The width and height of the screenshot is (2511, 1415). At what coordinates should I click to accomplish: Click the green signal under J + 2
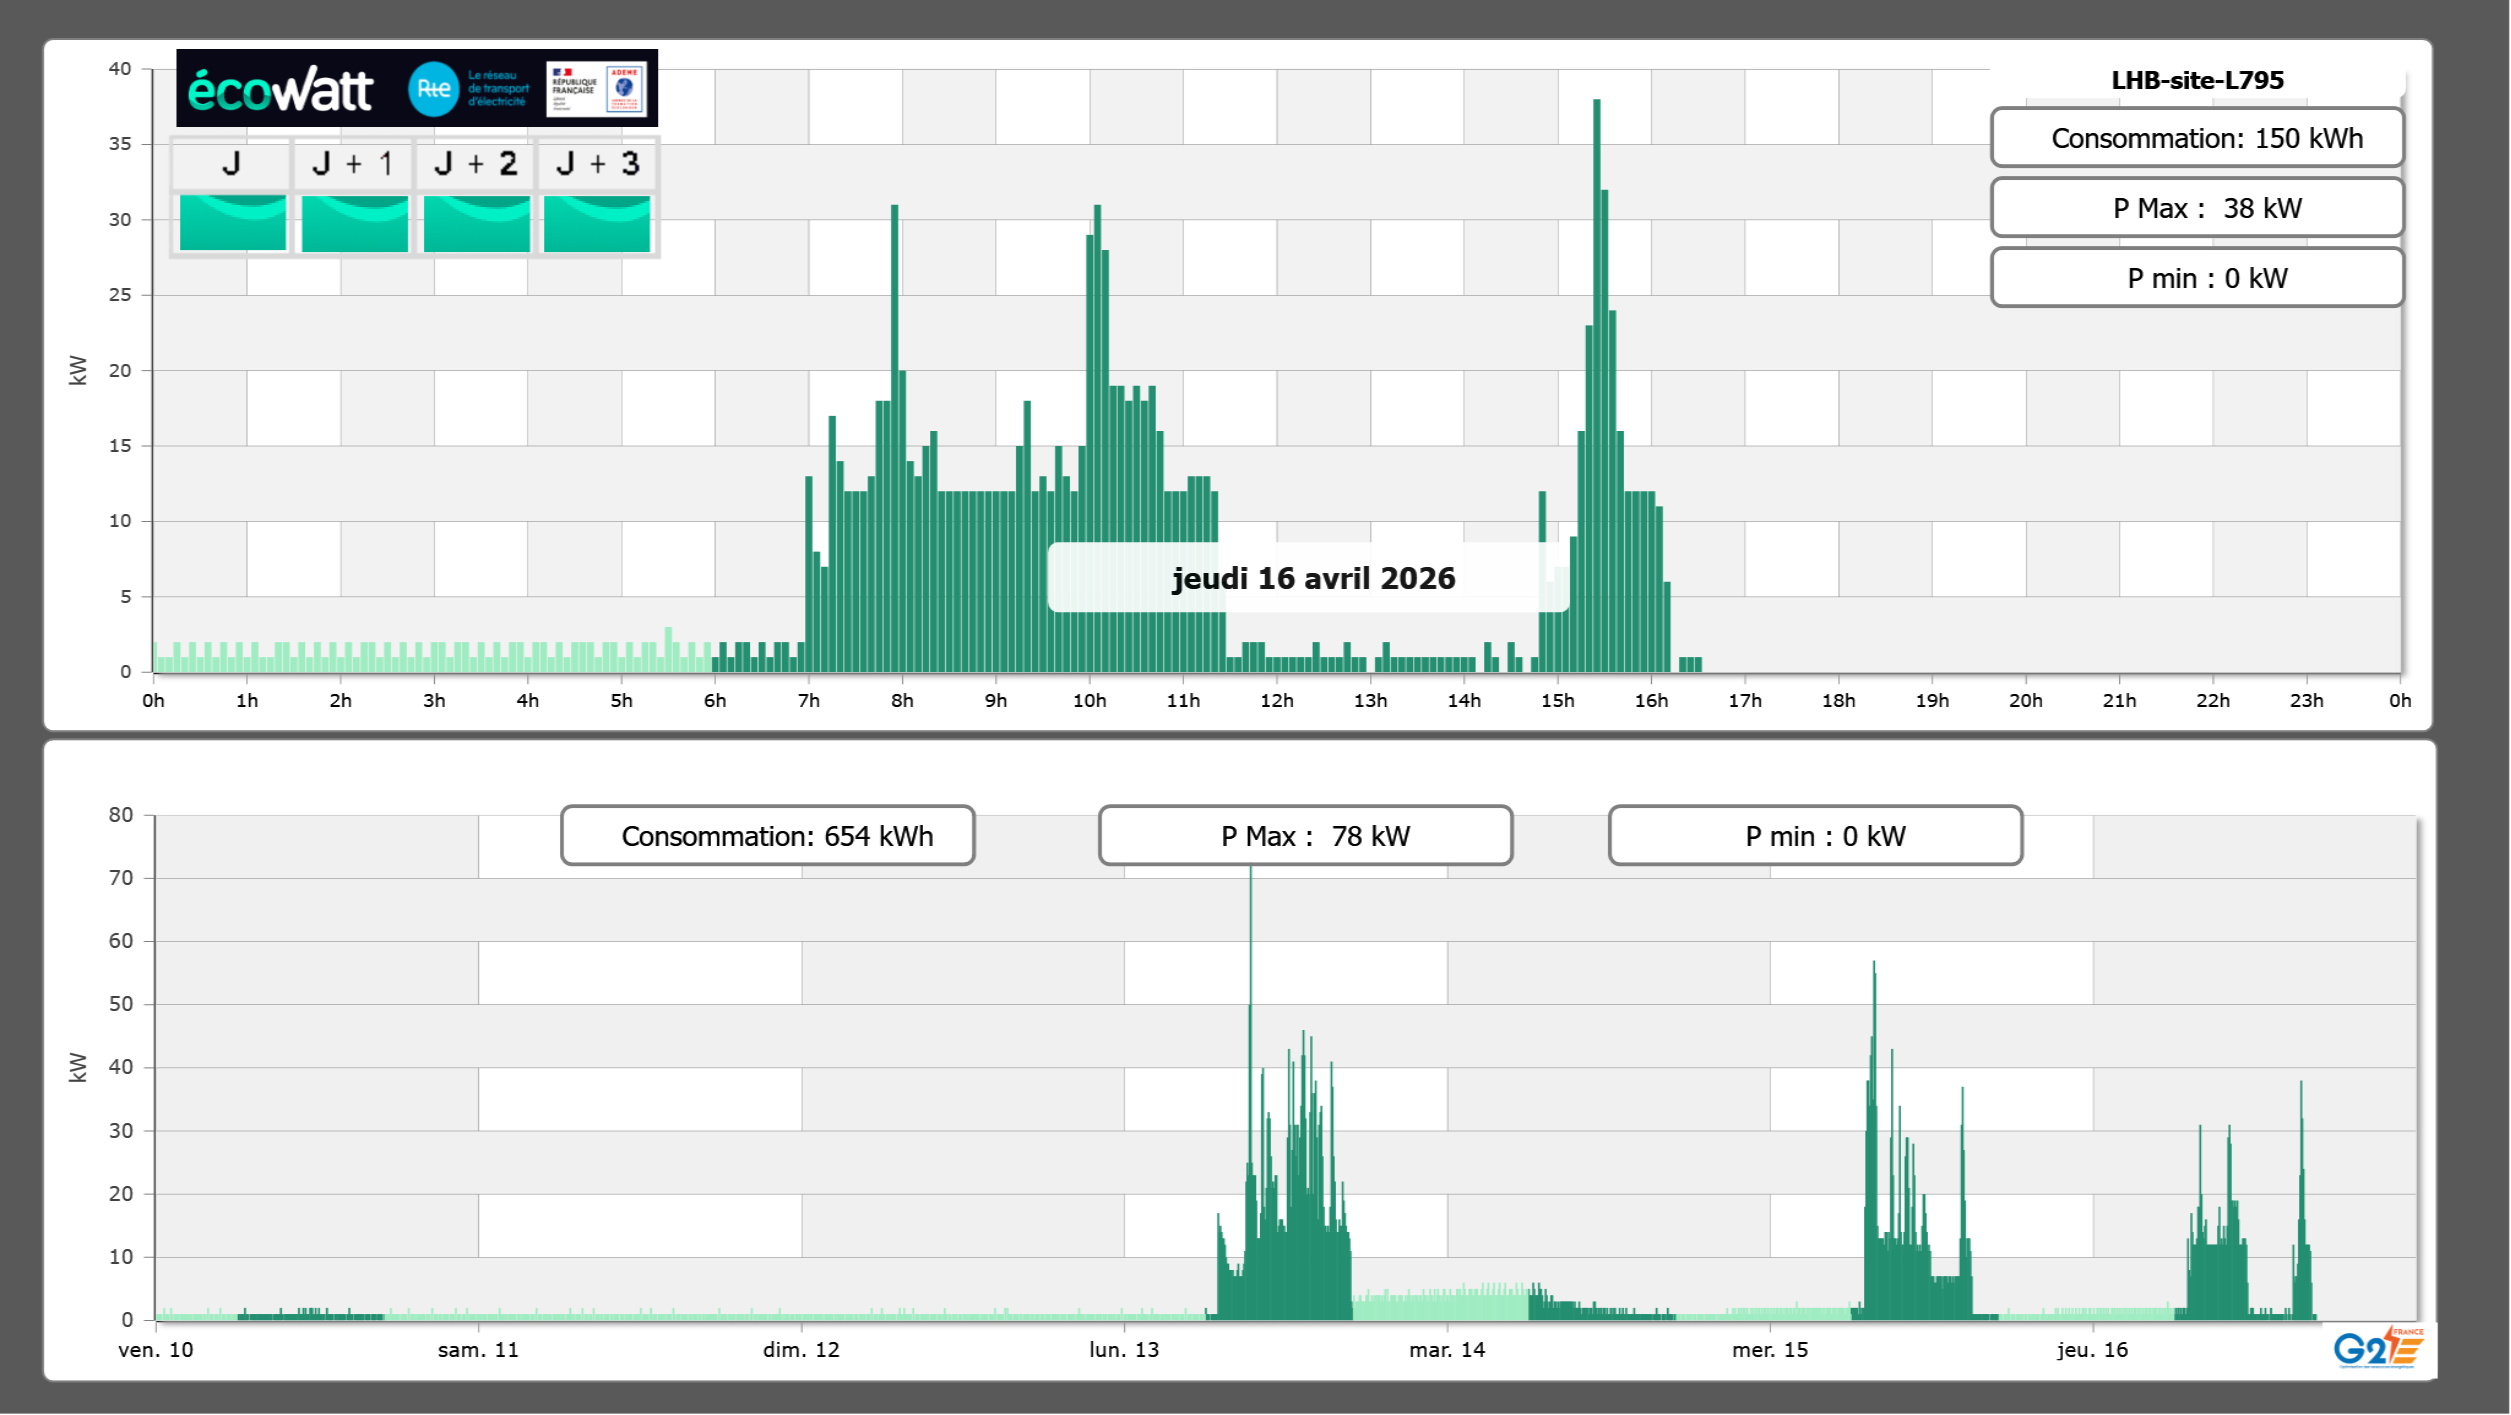476,222
